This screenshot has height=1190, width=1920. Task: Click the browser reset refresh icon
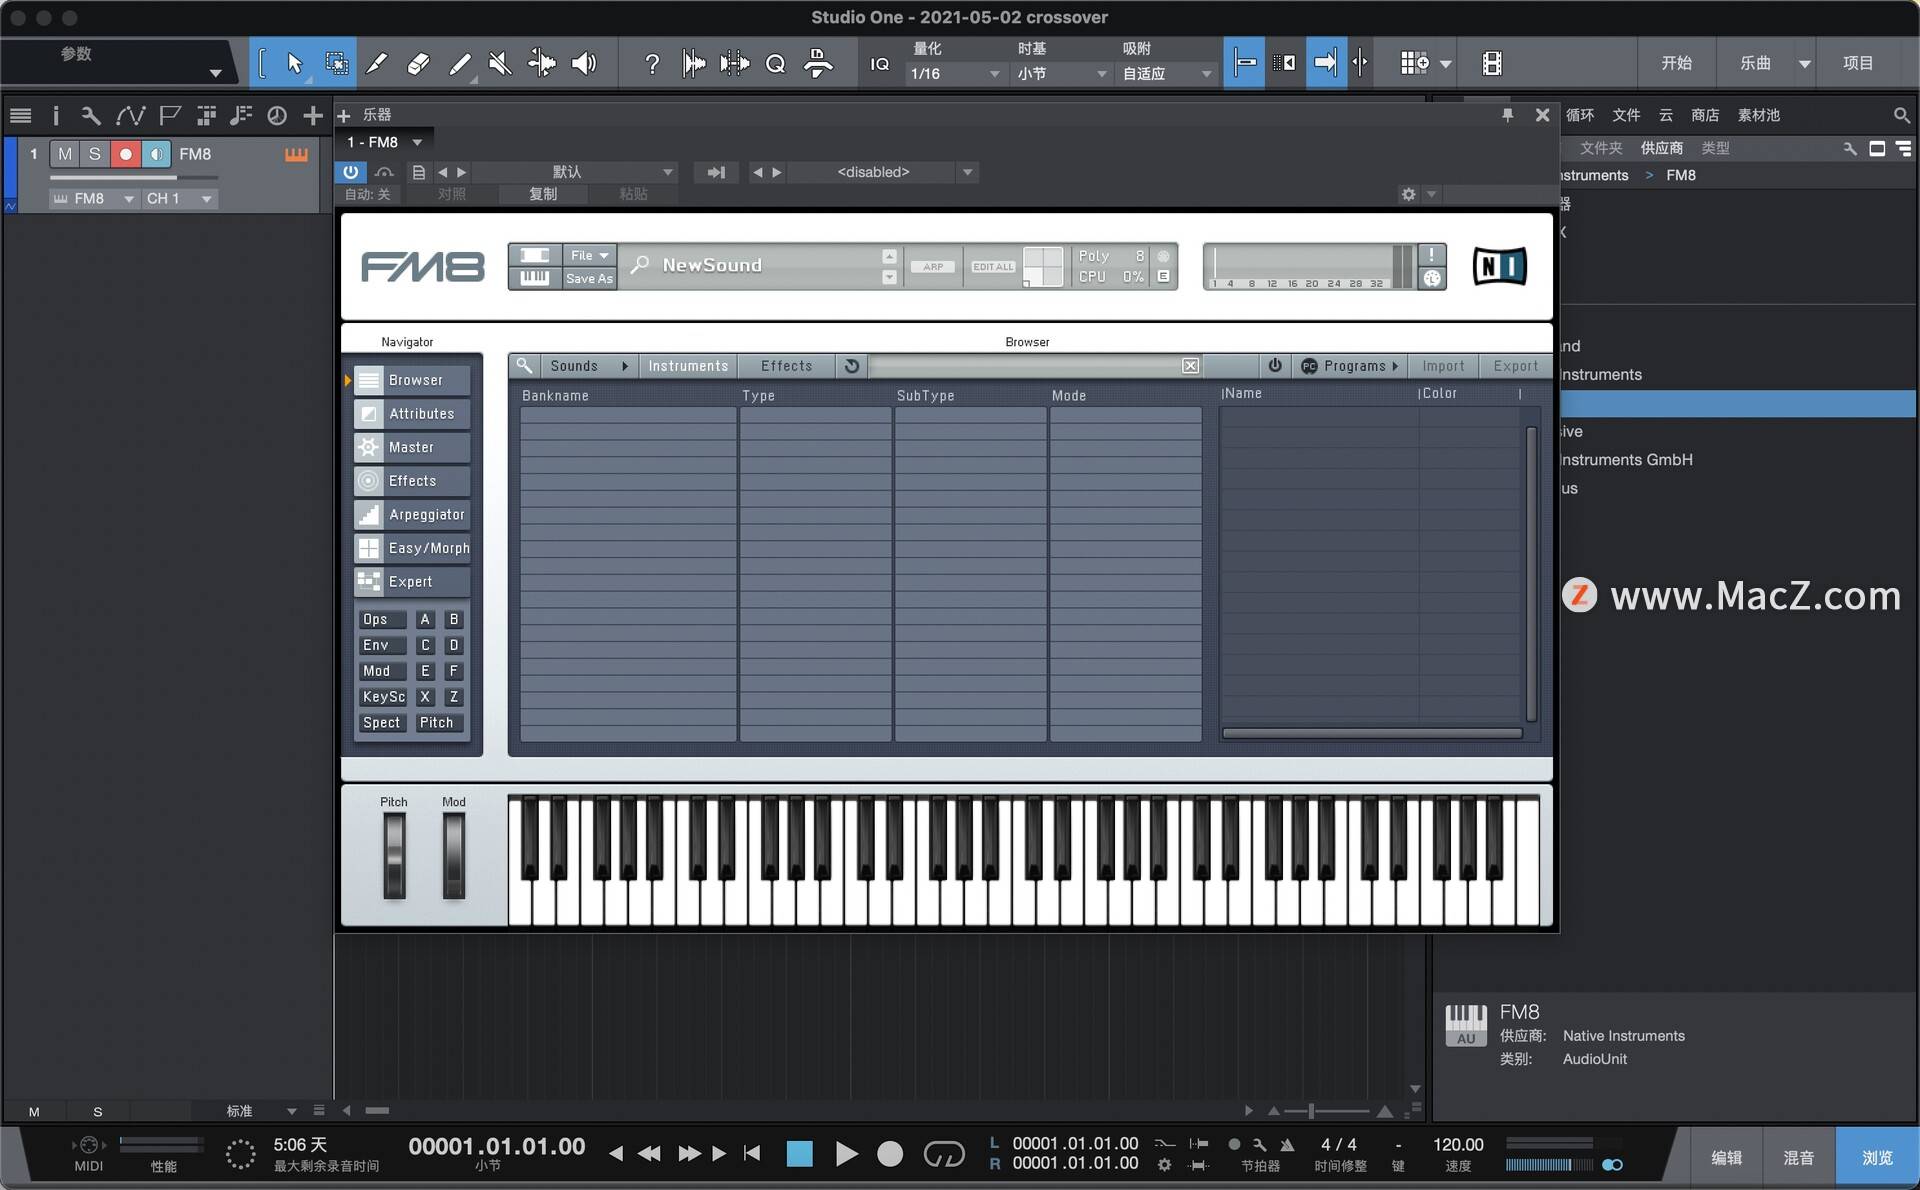[852, 366]
